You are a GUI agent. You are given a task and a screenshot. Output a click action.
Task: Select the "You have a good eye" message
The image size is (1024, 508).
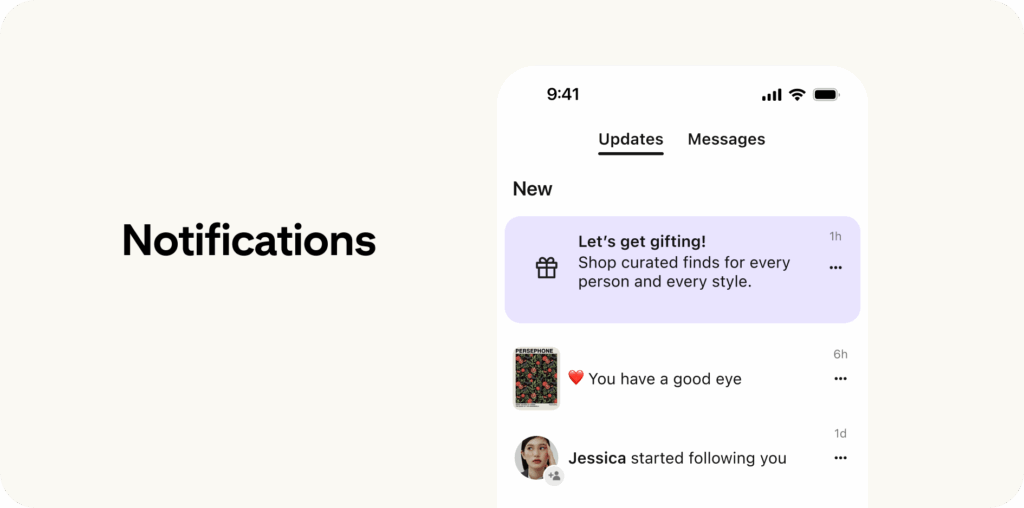pos(665,379)
